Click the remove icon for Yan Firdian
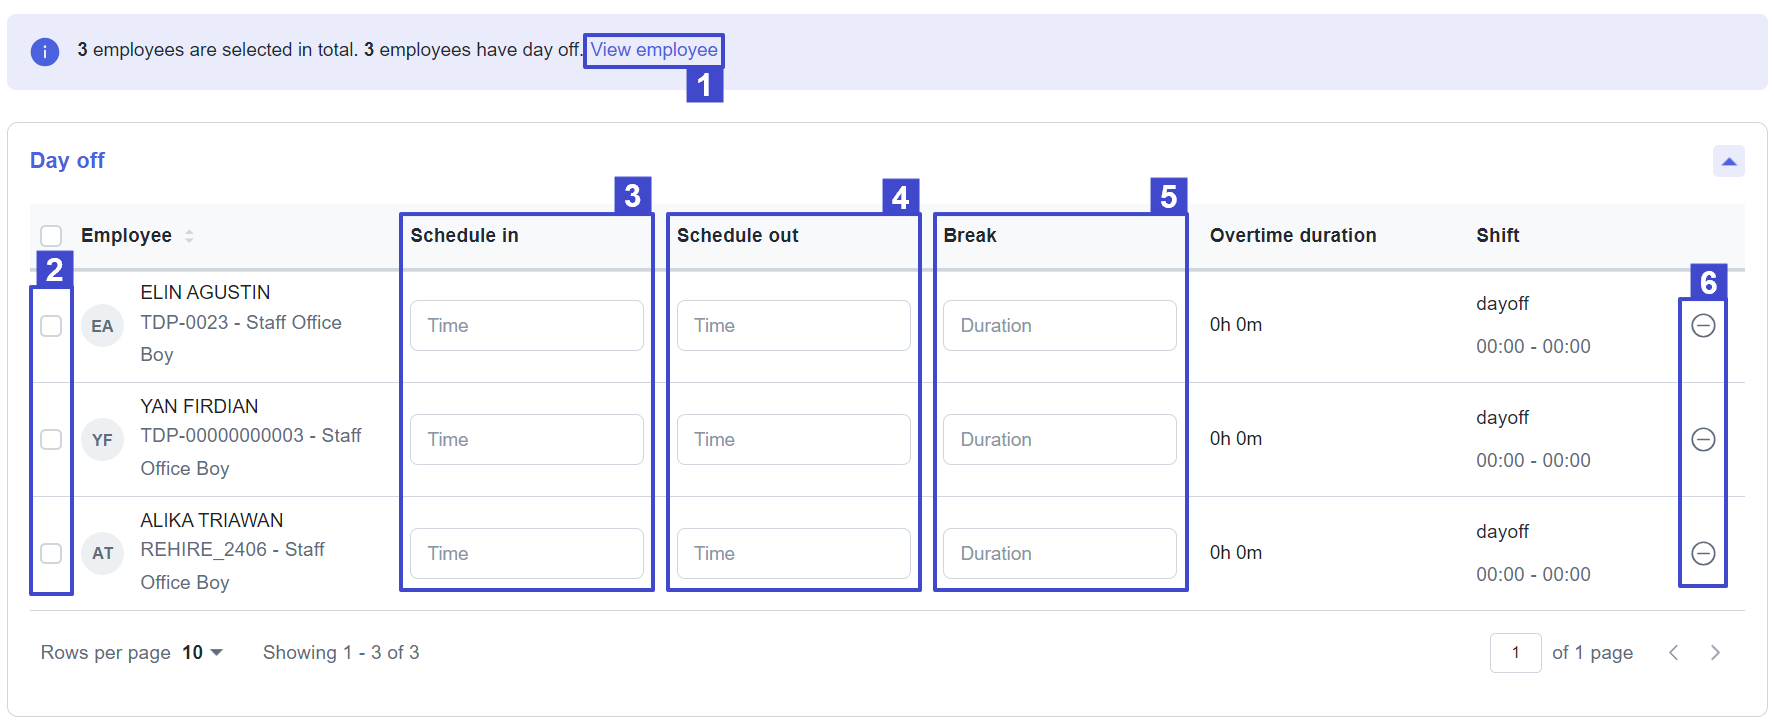Image resolution: width=1774 pixels, height=726 pixels. [1703, 439]
